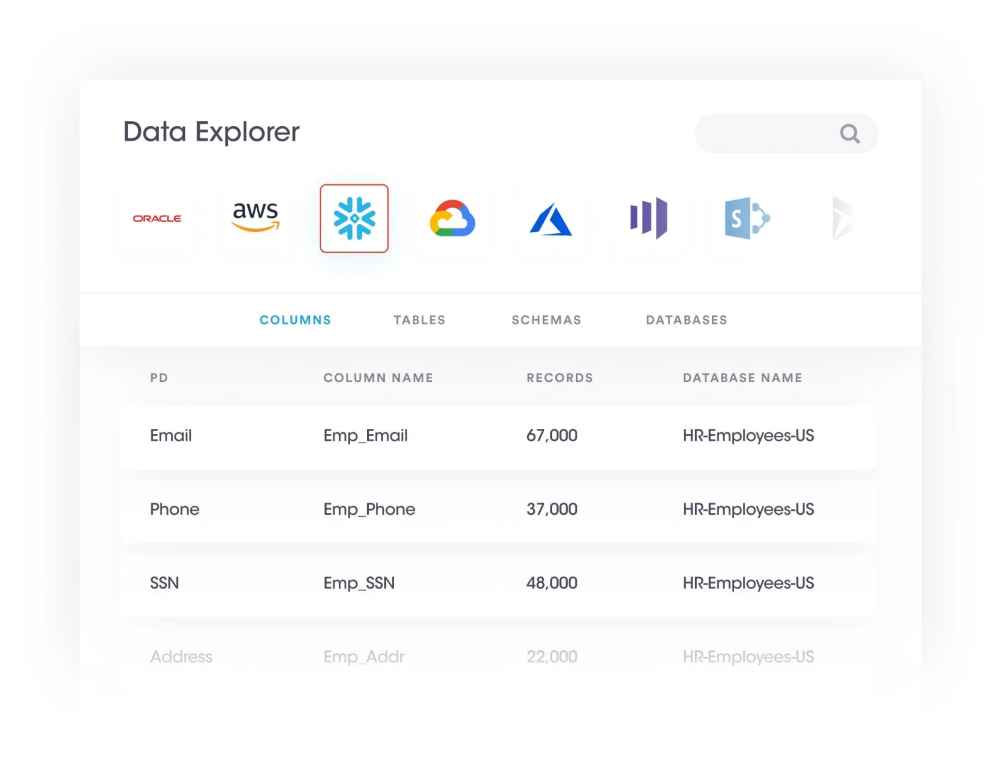
Task: Click the SSN row in the table
Action: 497,583
